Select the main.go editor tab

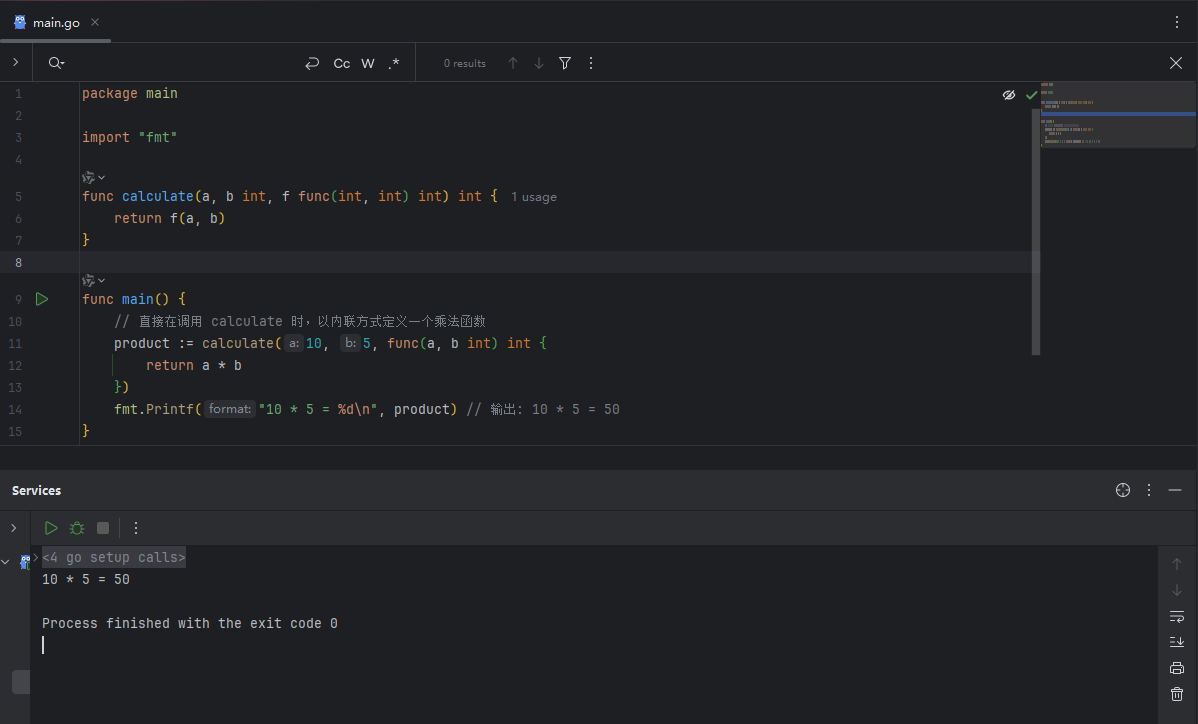[55, 22]
